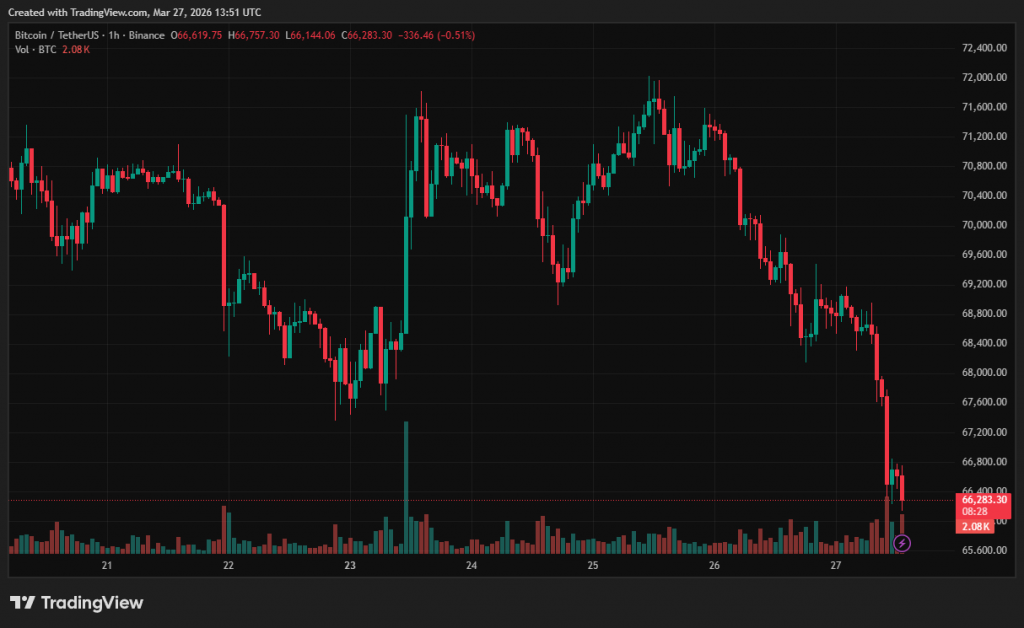Click the opening price value O66,619.75
Image resolution: width=1024 pixels, height=628 pixels.
pos(198,36)
